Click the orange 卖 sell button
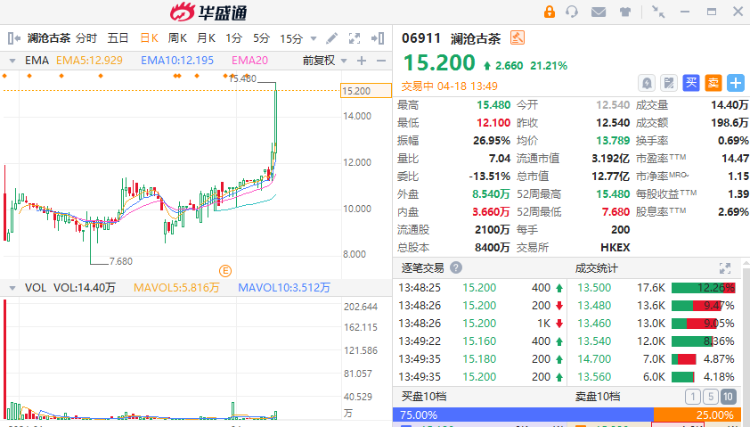Screen dimensions: 750x427 point(713,83)
